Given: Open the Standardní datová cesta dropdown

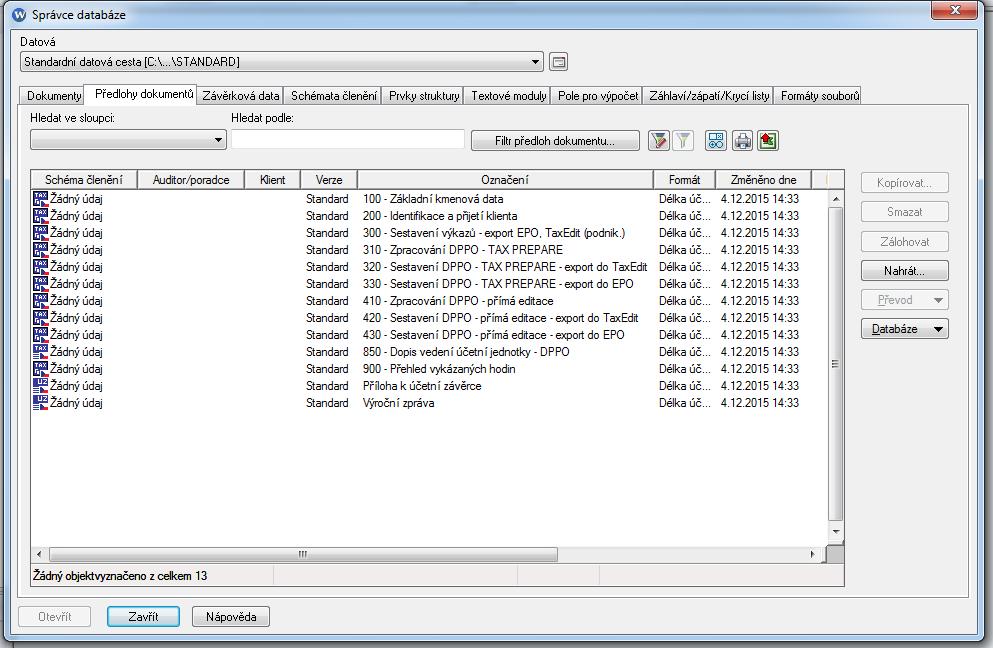Looking at the screenshot, I should (x=535, y=62).
